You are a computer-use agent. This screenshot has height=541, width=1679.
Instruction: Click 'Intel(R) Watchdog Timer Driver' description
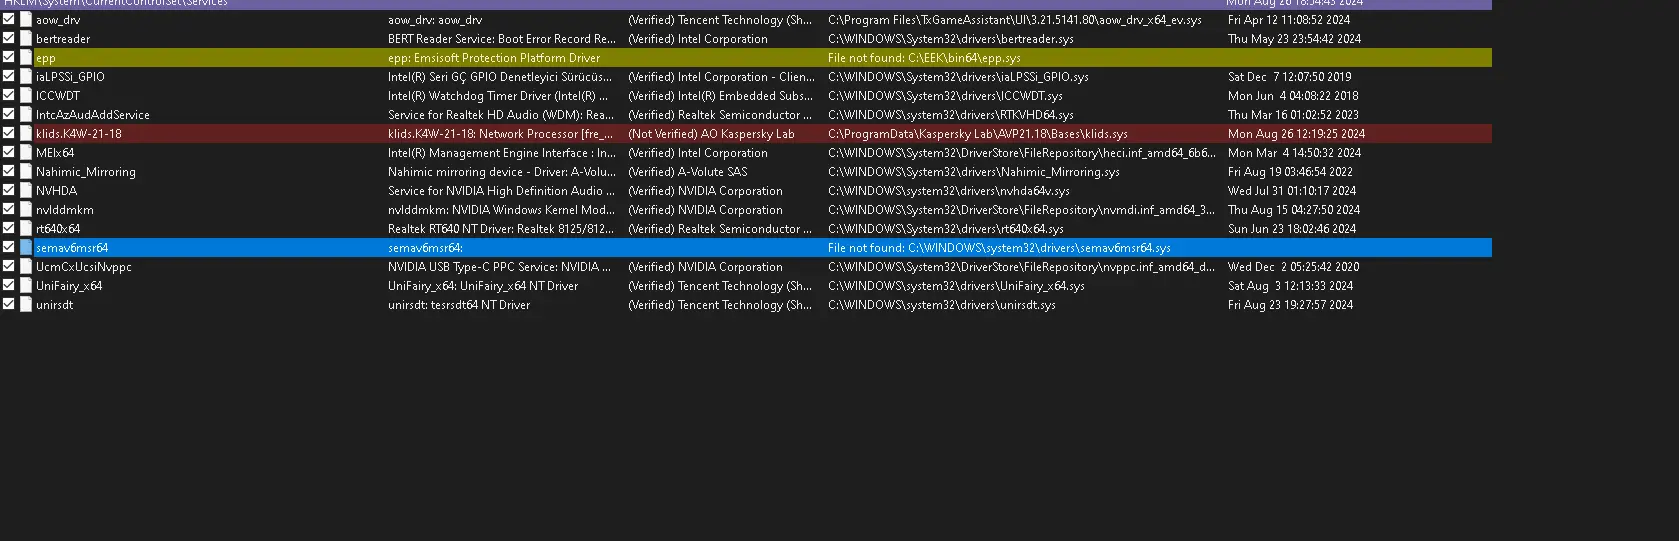point(498,96)
